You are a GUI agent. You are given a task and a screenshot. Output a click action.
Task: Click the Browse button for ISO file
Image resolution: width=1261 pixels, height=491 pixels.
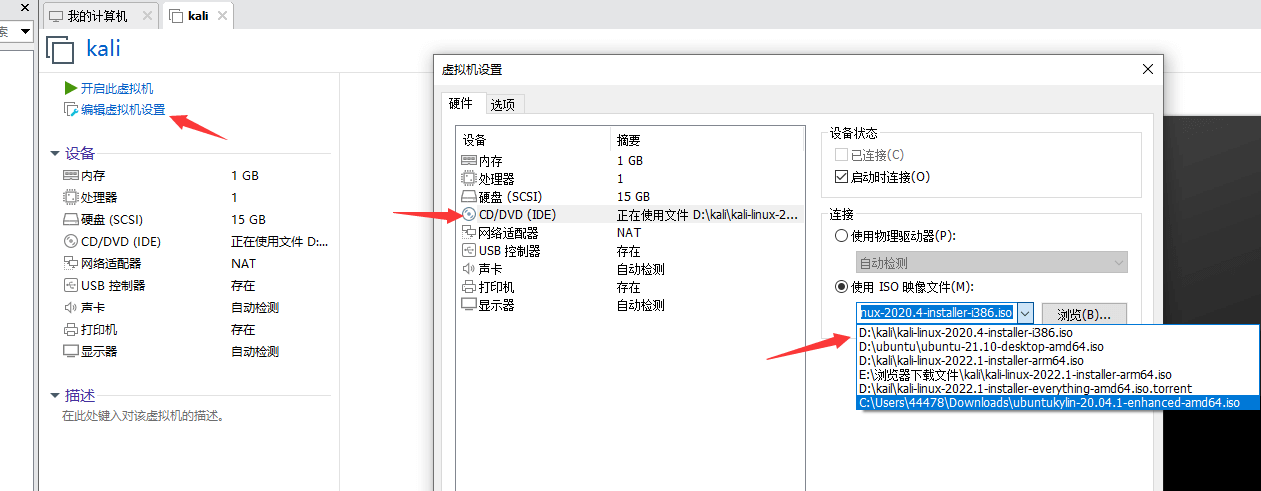[x=1084, y=313]
